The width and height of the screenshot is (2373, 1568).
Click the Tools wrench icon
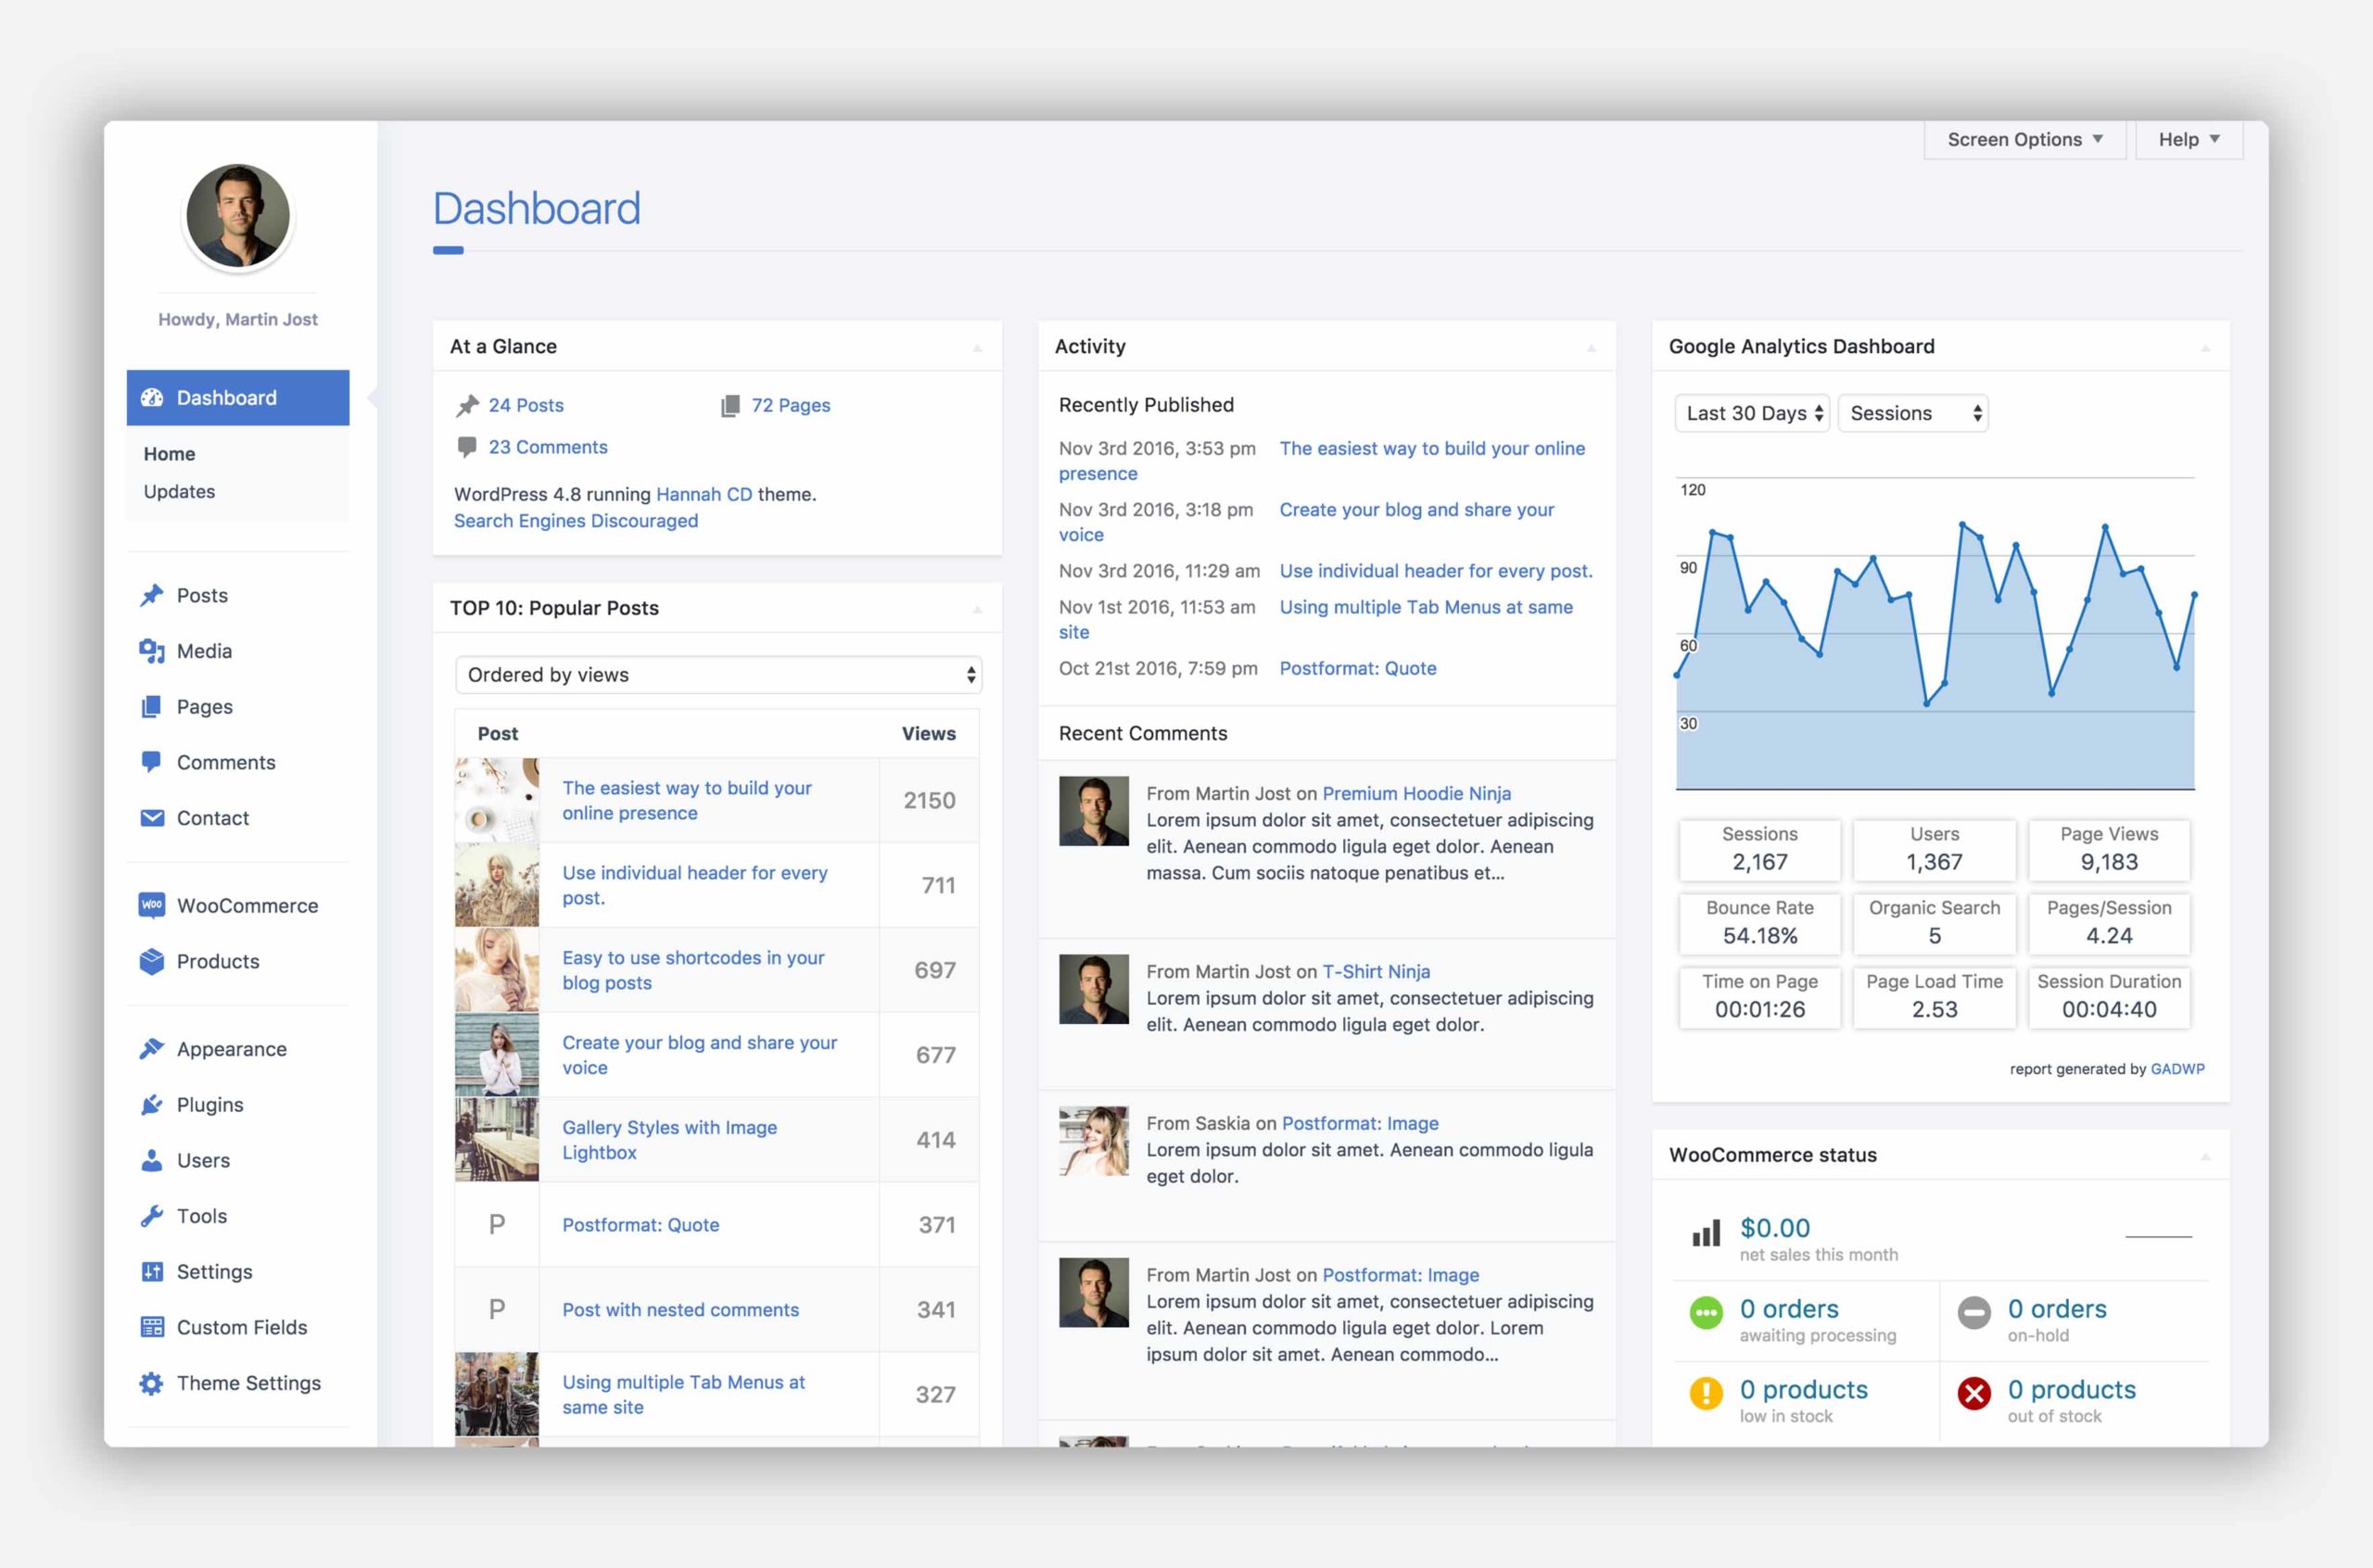click(152, 1216)
